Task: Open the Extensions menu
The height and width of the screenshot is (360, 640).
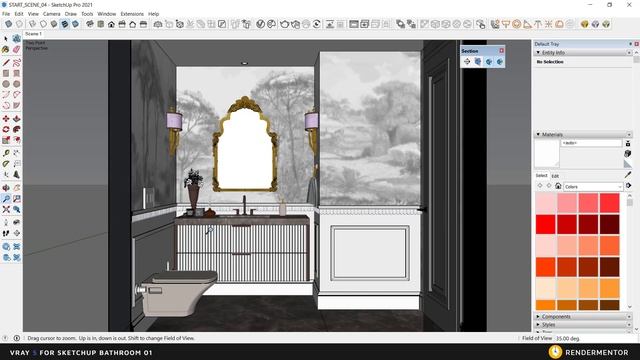Action: pos(132,14)
